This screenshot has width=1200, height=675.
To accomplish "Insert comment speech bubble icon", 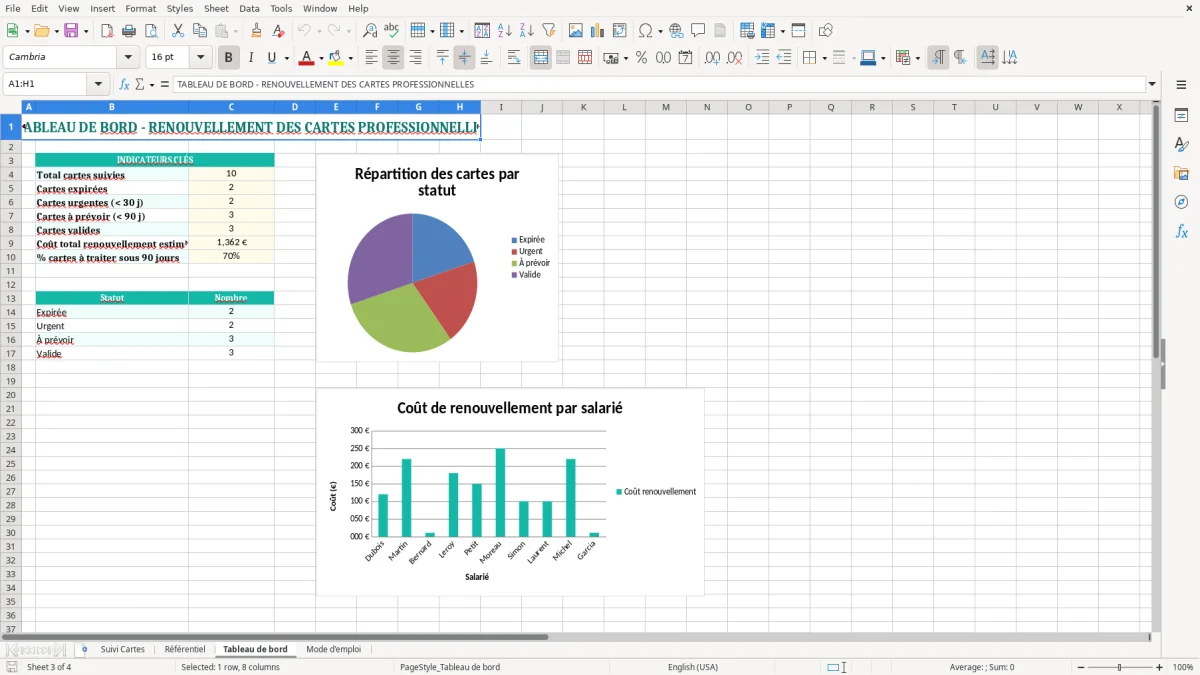I will tap(698, 31).
